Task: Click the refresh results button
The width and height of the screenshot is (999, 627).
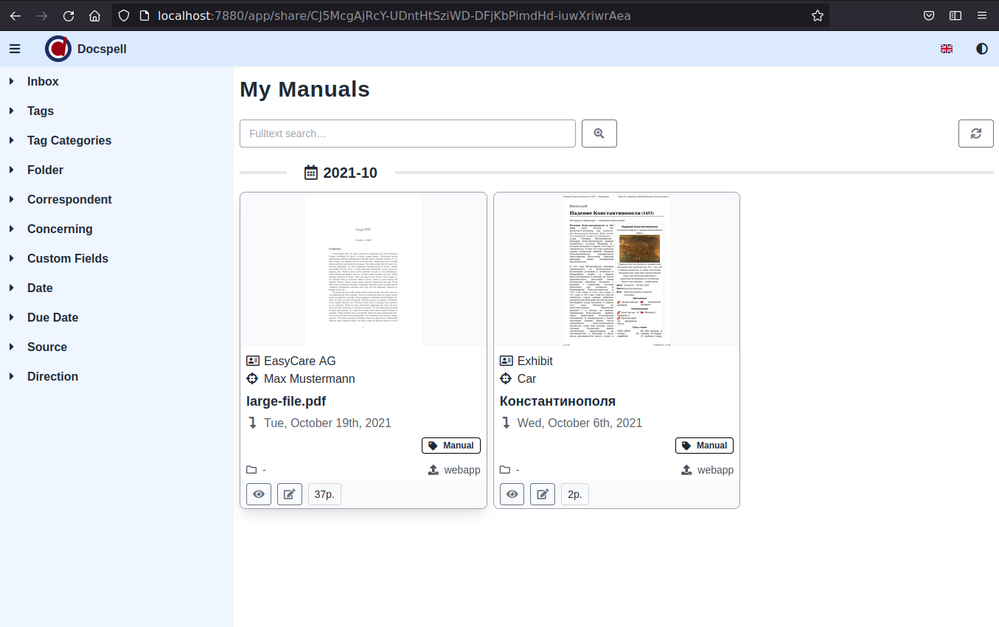Action: [975, 134]
